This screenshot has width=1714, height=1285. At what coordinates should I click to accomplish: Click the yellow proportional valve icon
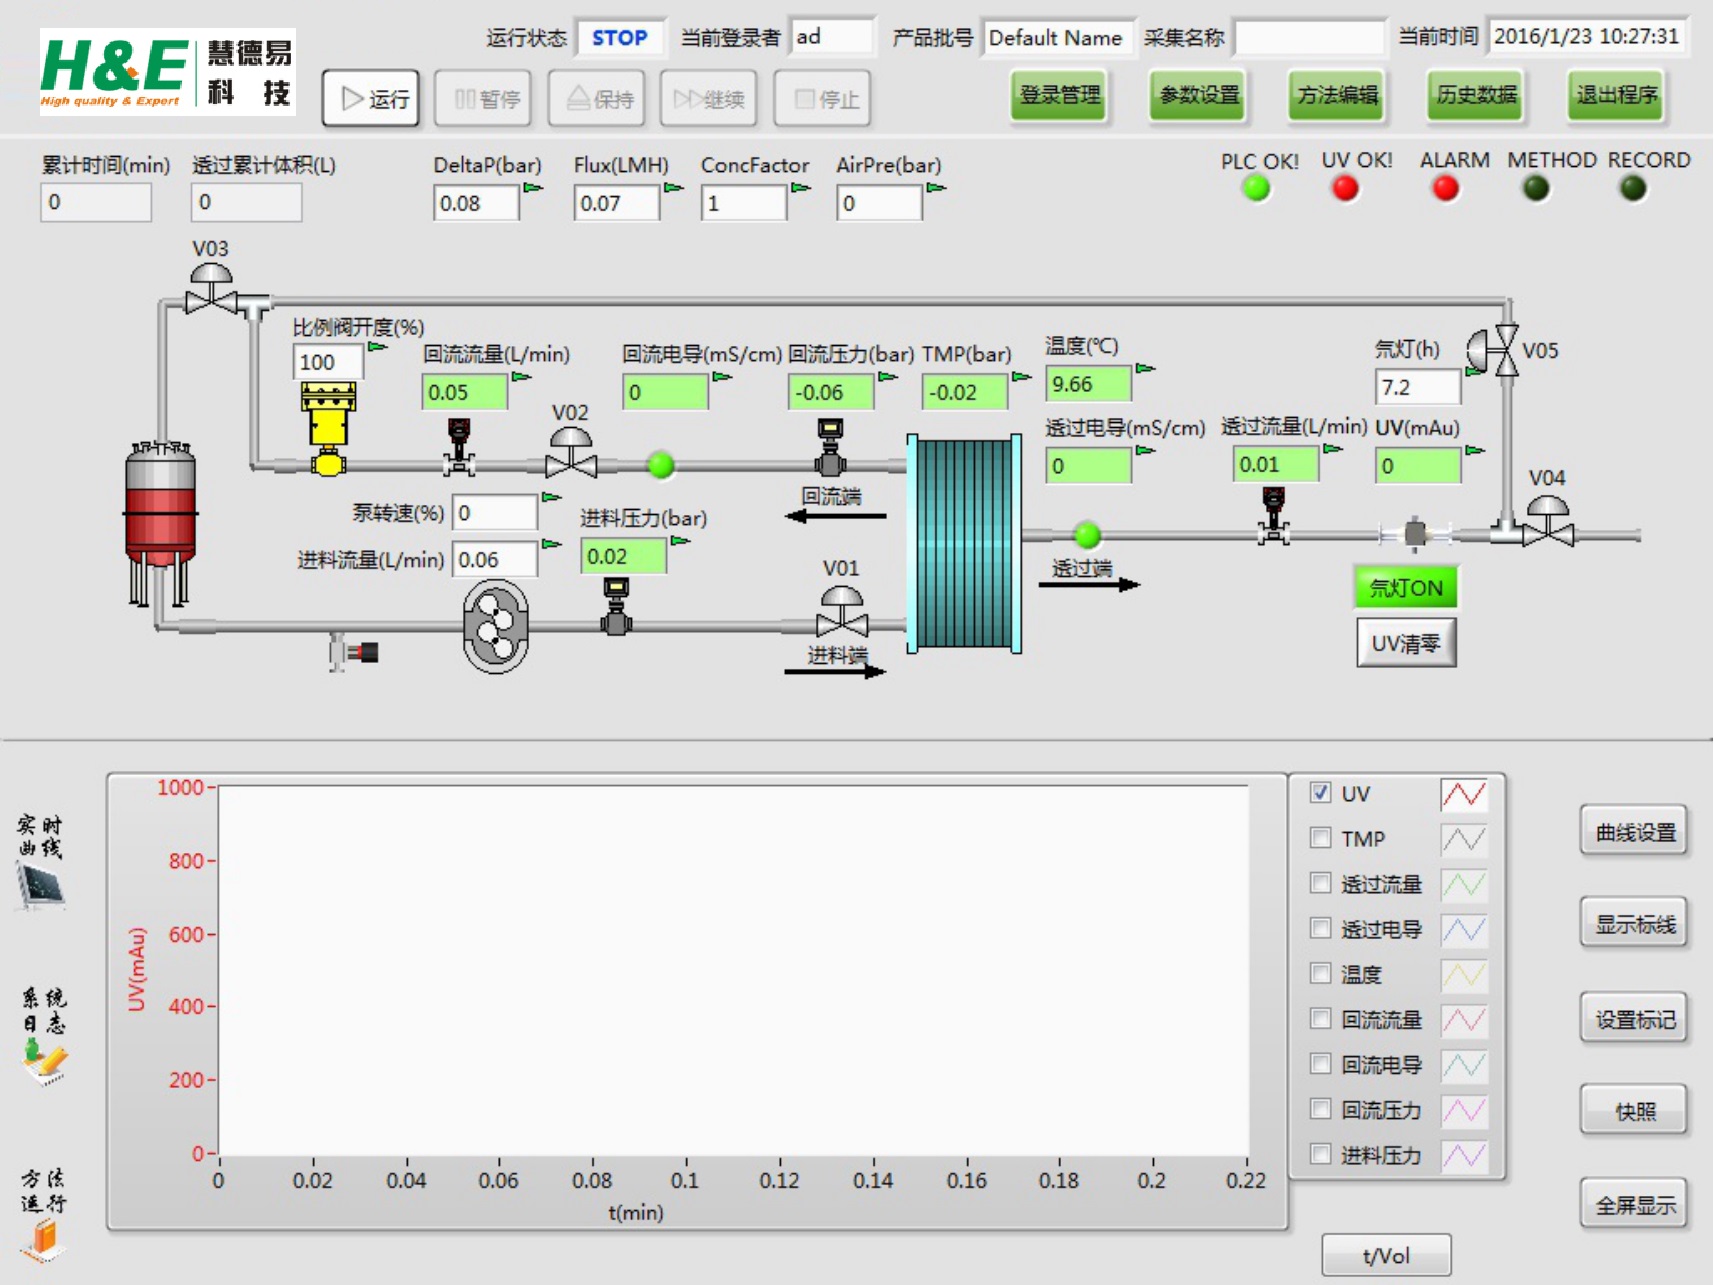[328, 427]
